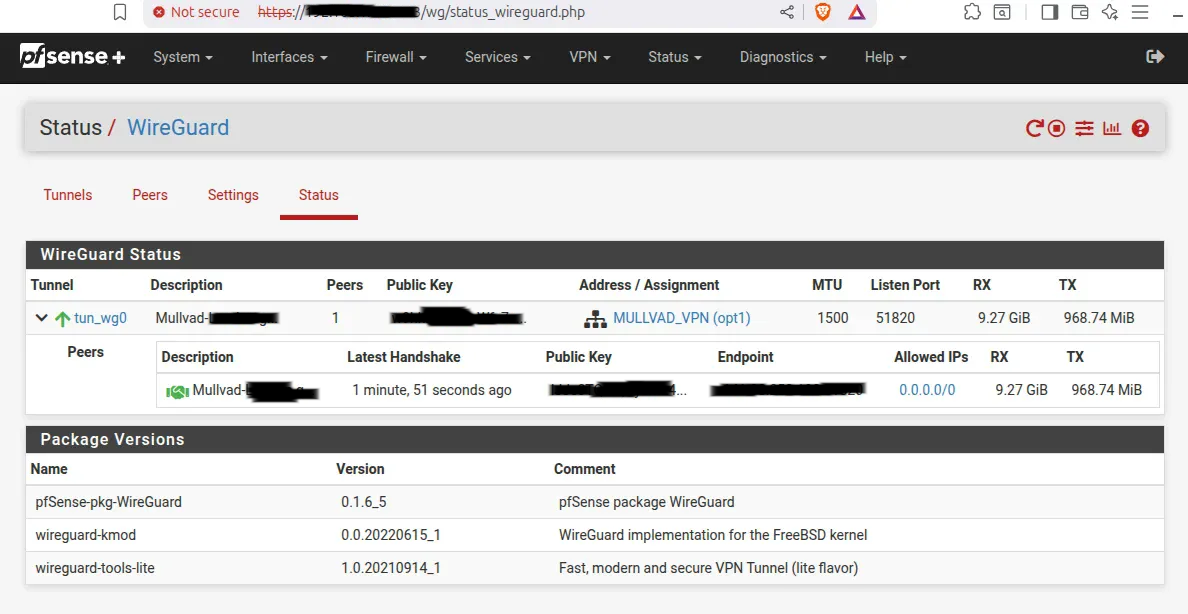Open the traffic graph bar chart icon
Image resolution: width=1188 pixels, height=614 pixels.
1111,128
